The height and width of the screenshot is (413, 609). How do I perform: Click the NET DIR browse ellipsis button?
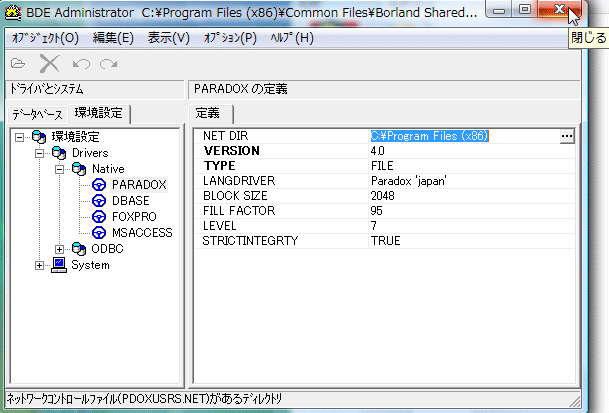567,136
